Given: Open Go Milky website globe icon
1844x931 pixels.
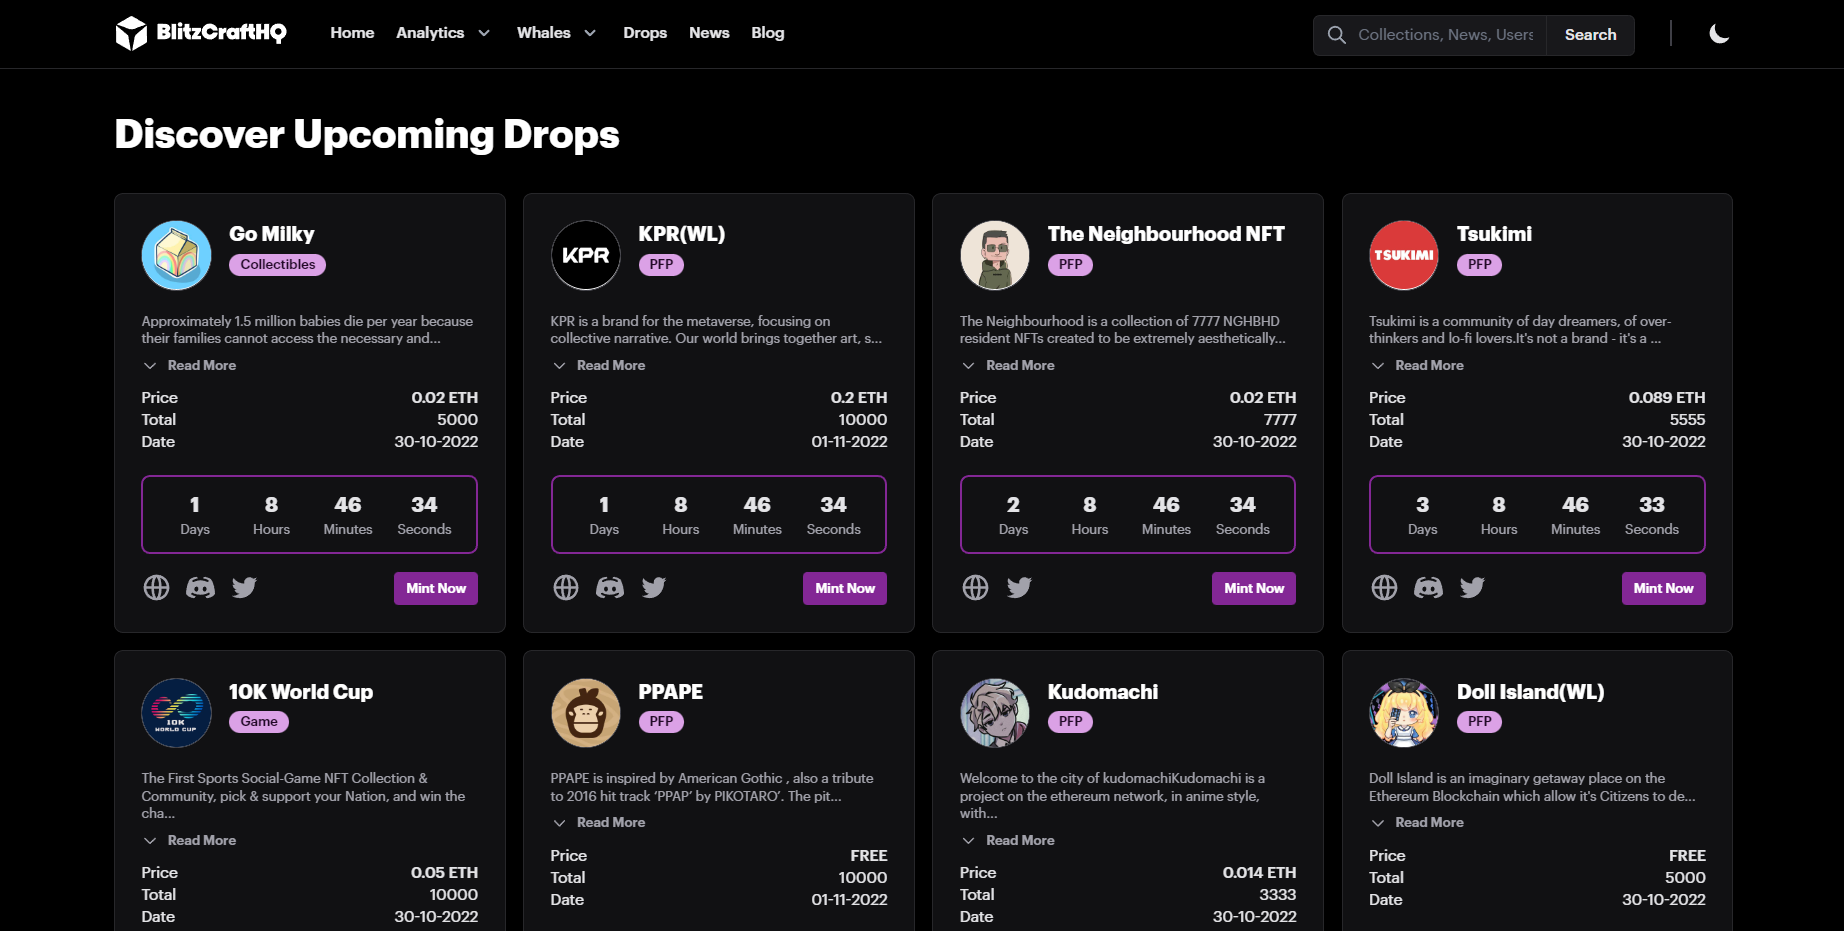Looking at the screenshot, I should coord(157,588).
